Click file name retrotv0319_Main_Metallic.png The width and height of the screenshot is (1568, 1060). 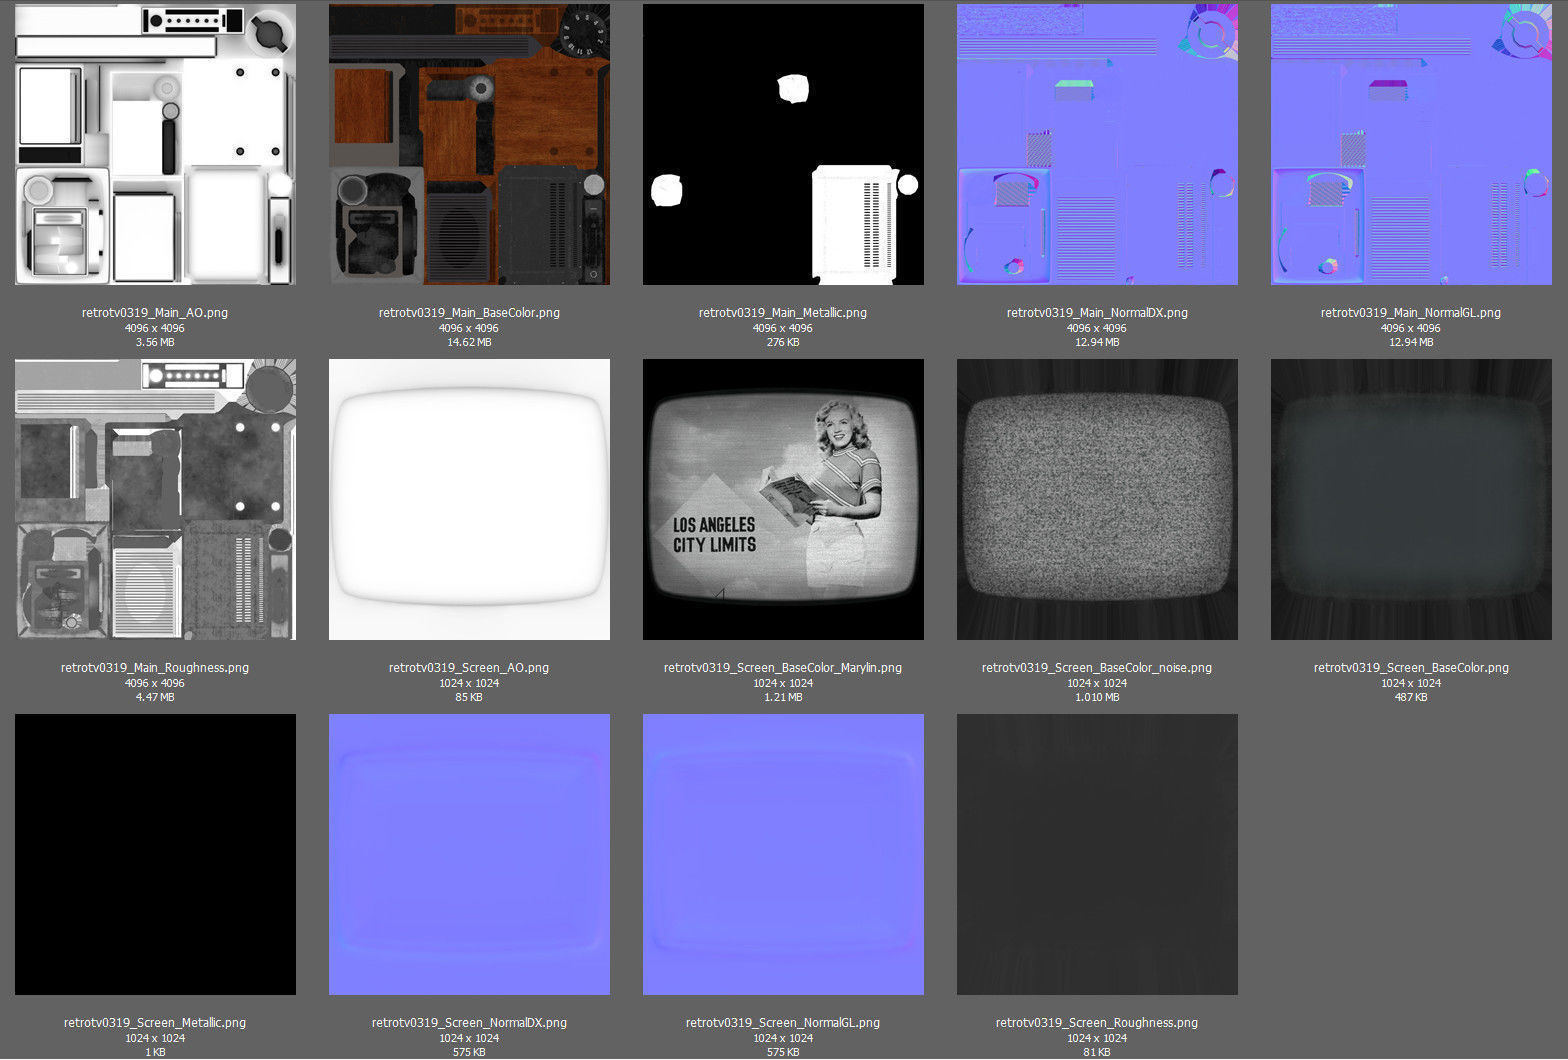click(x=783, y=313)
